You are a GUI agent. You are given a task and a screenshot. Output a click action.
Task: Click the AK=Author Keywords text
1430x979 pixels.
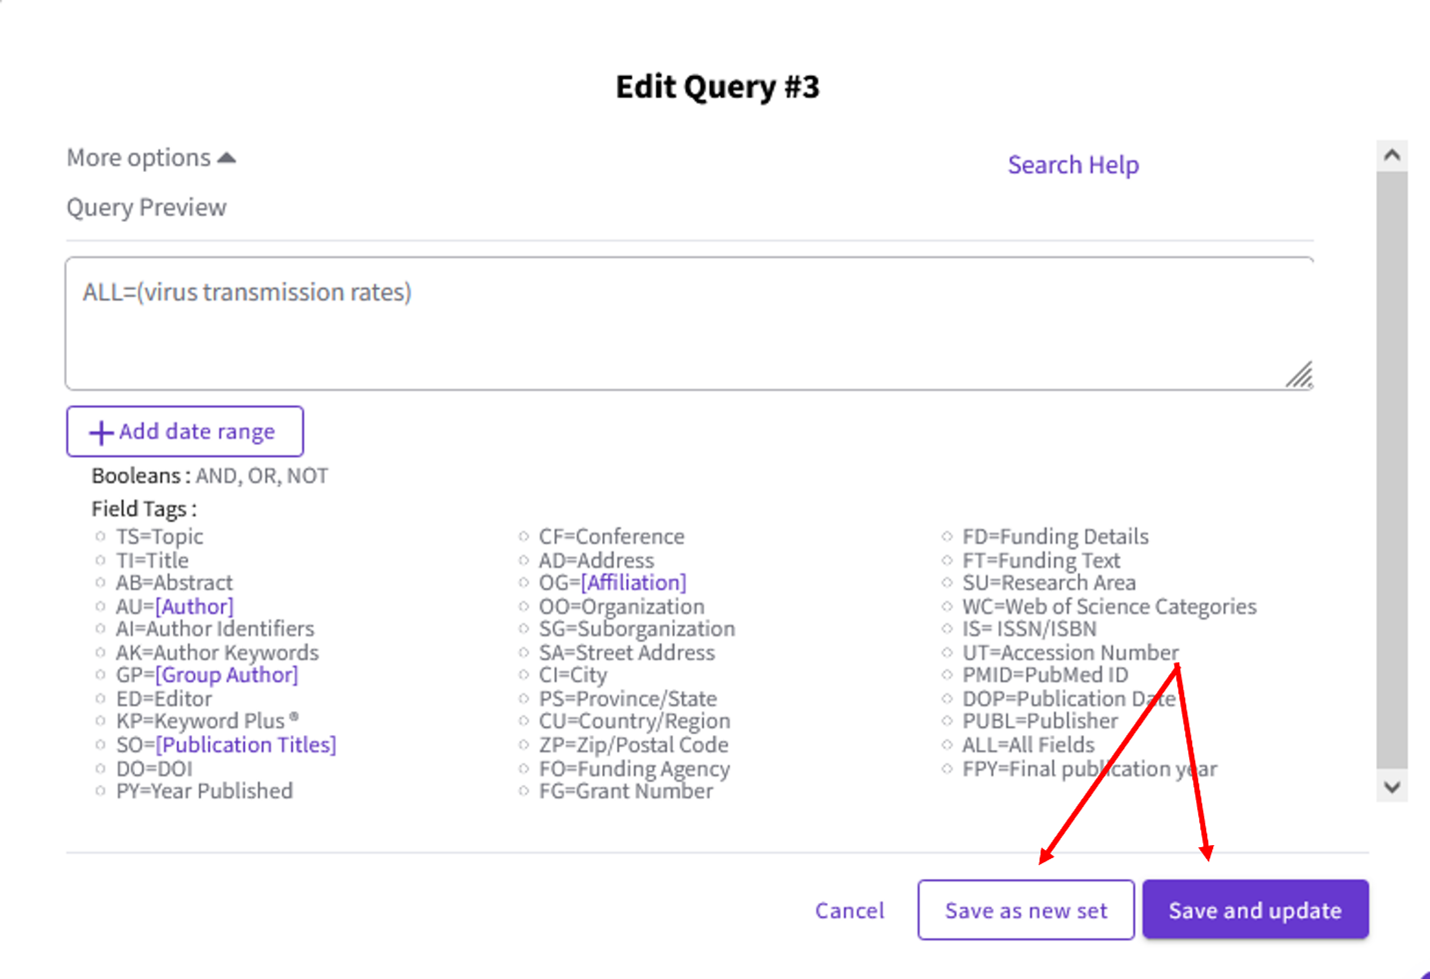(217, 652)
